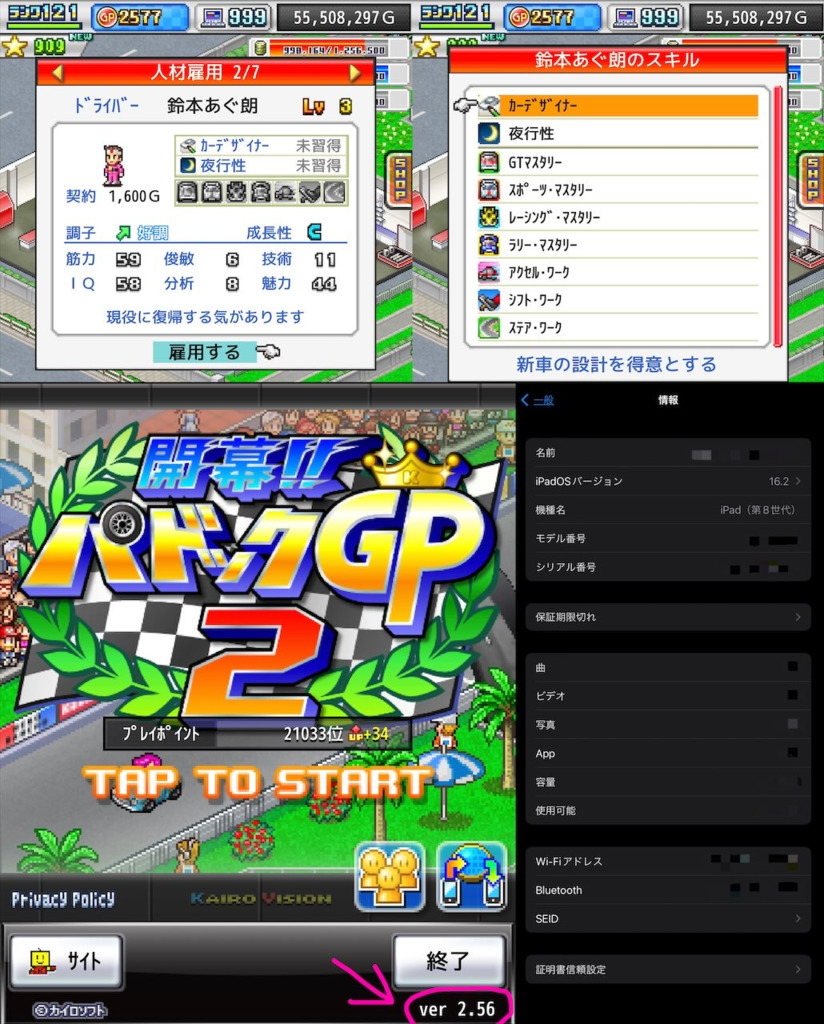Click the accelerator work icon

pyautogui.click(x=489, y=272)
